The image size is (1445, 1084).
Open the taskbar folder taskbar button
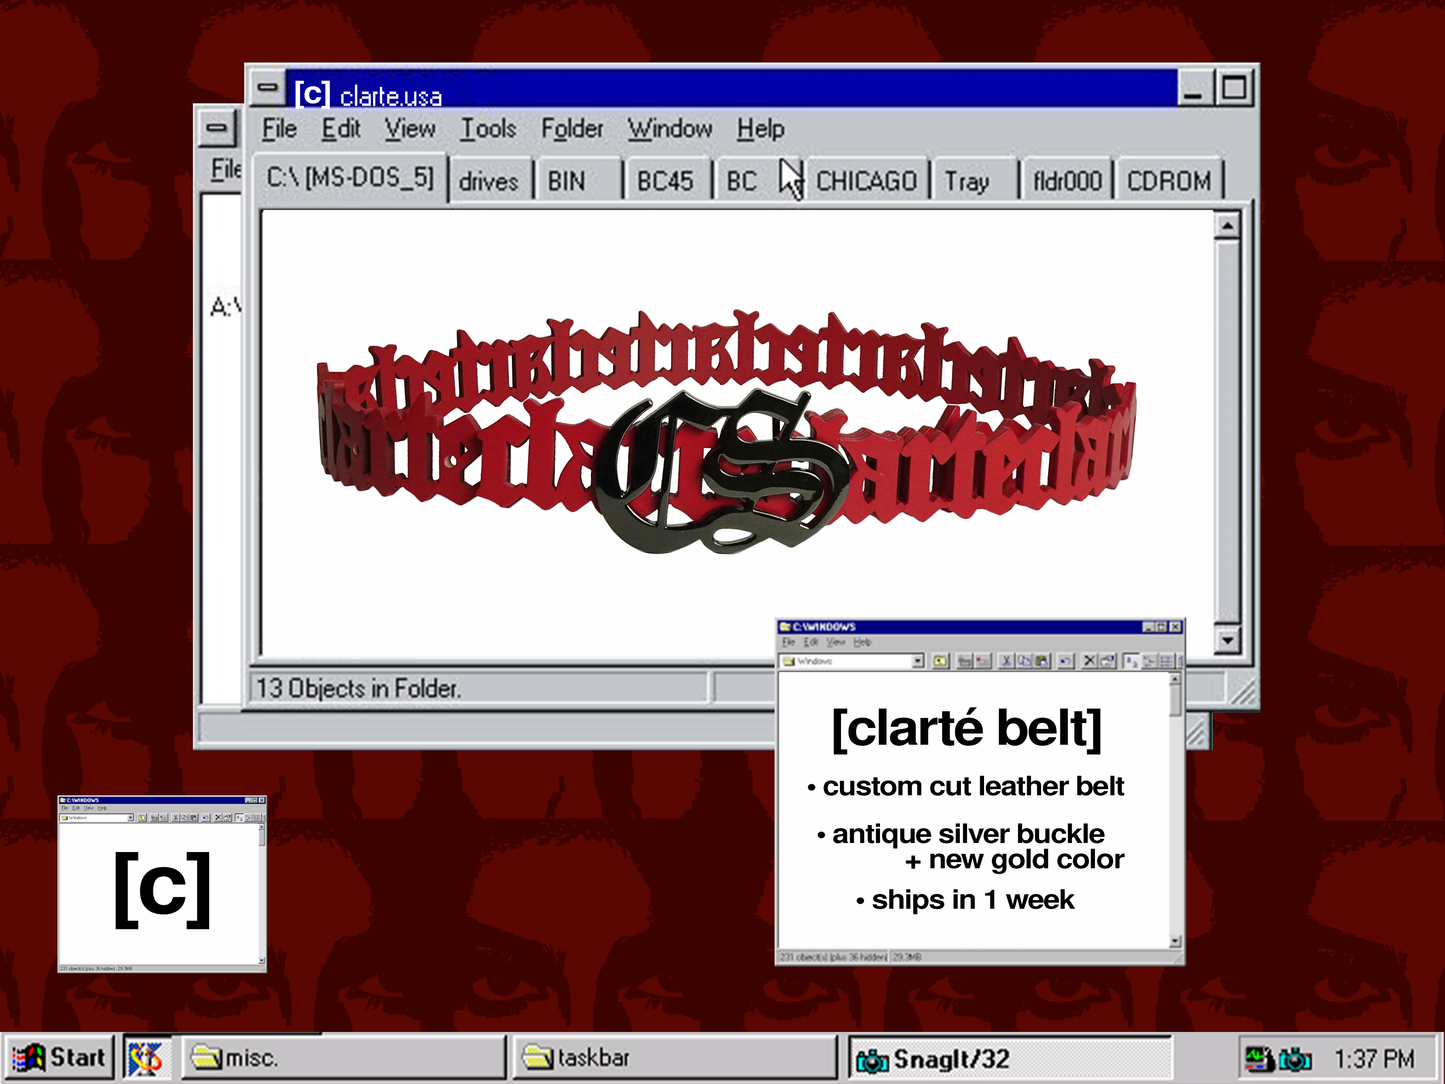[676, 1058]
